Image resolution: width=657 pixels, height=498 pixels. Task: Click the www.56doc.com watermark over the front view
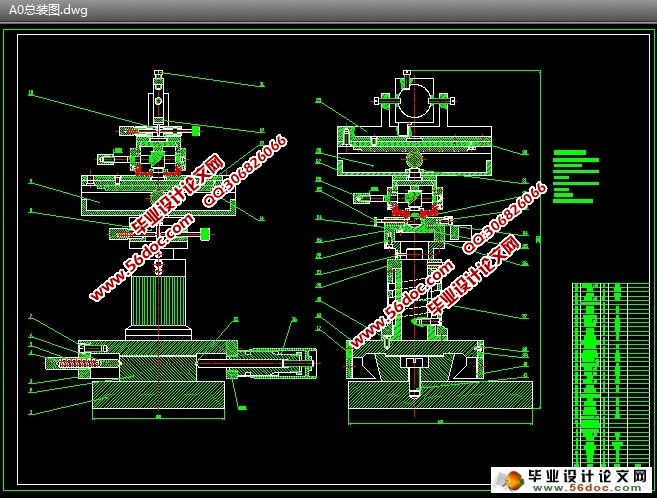point(403,303)
